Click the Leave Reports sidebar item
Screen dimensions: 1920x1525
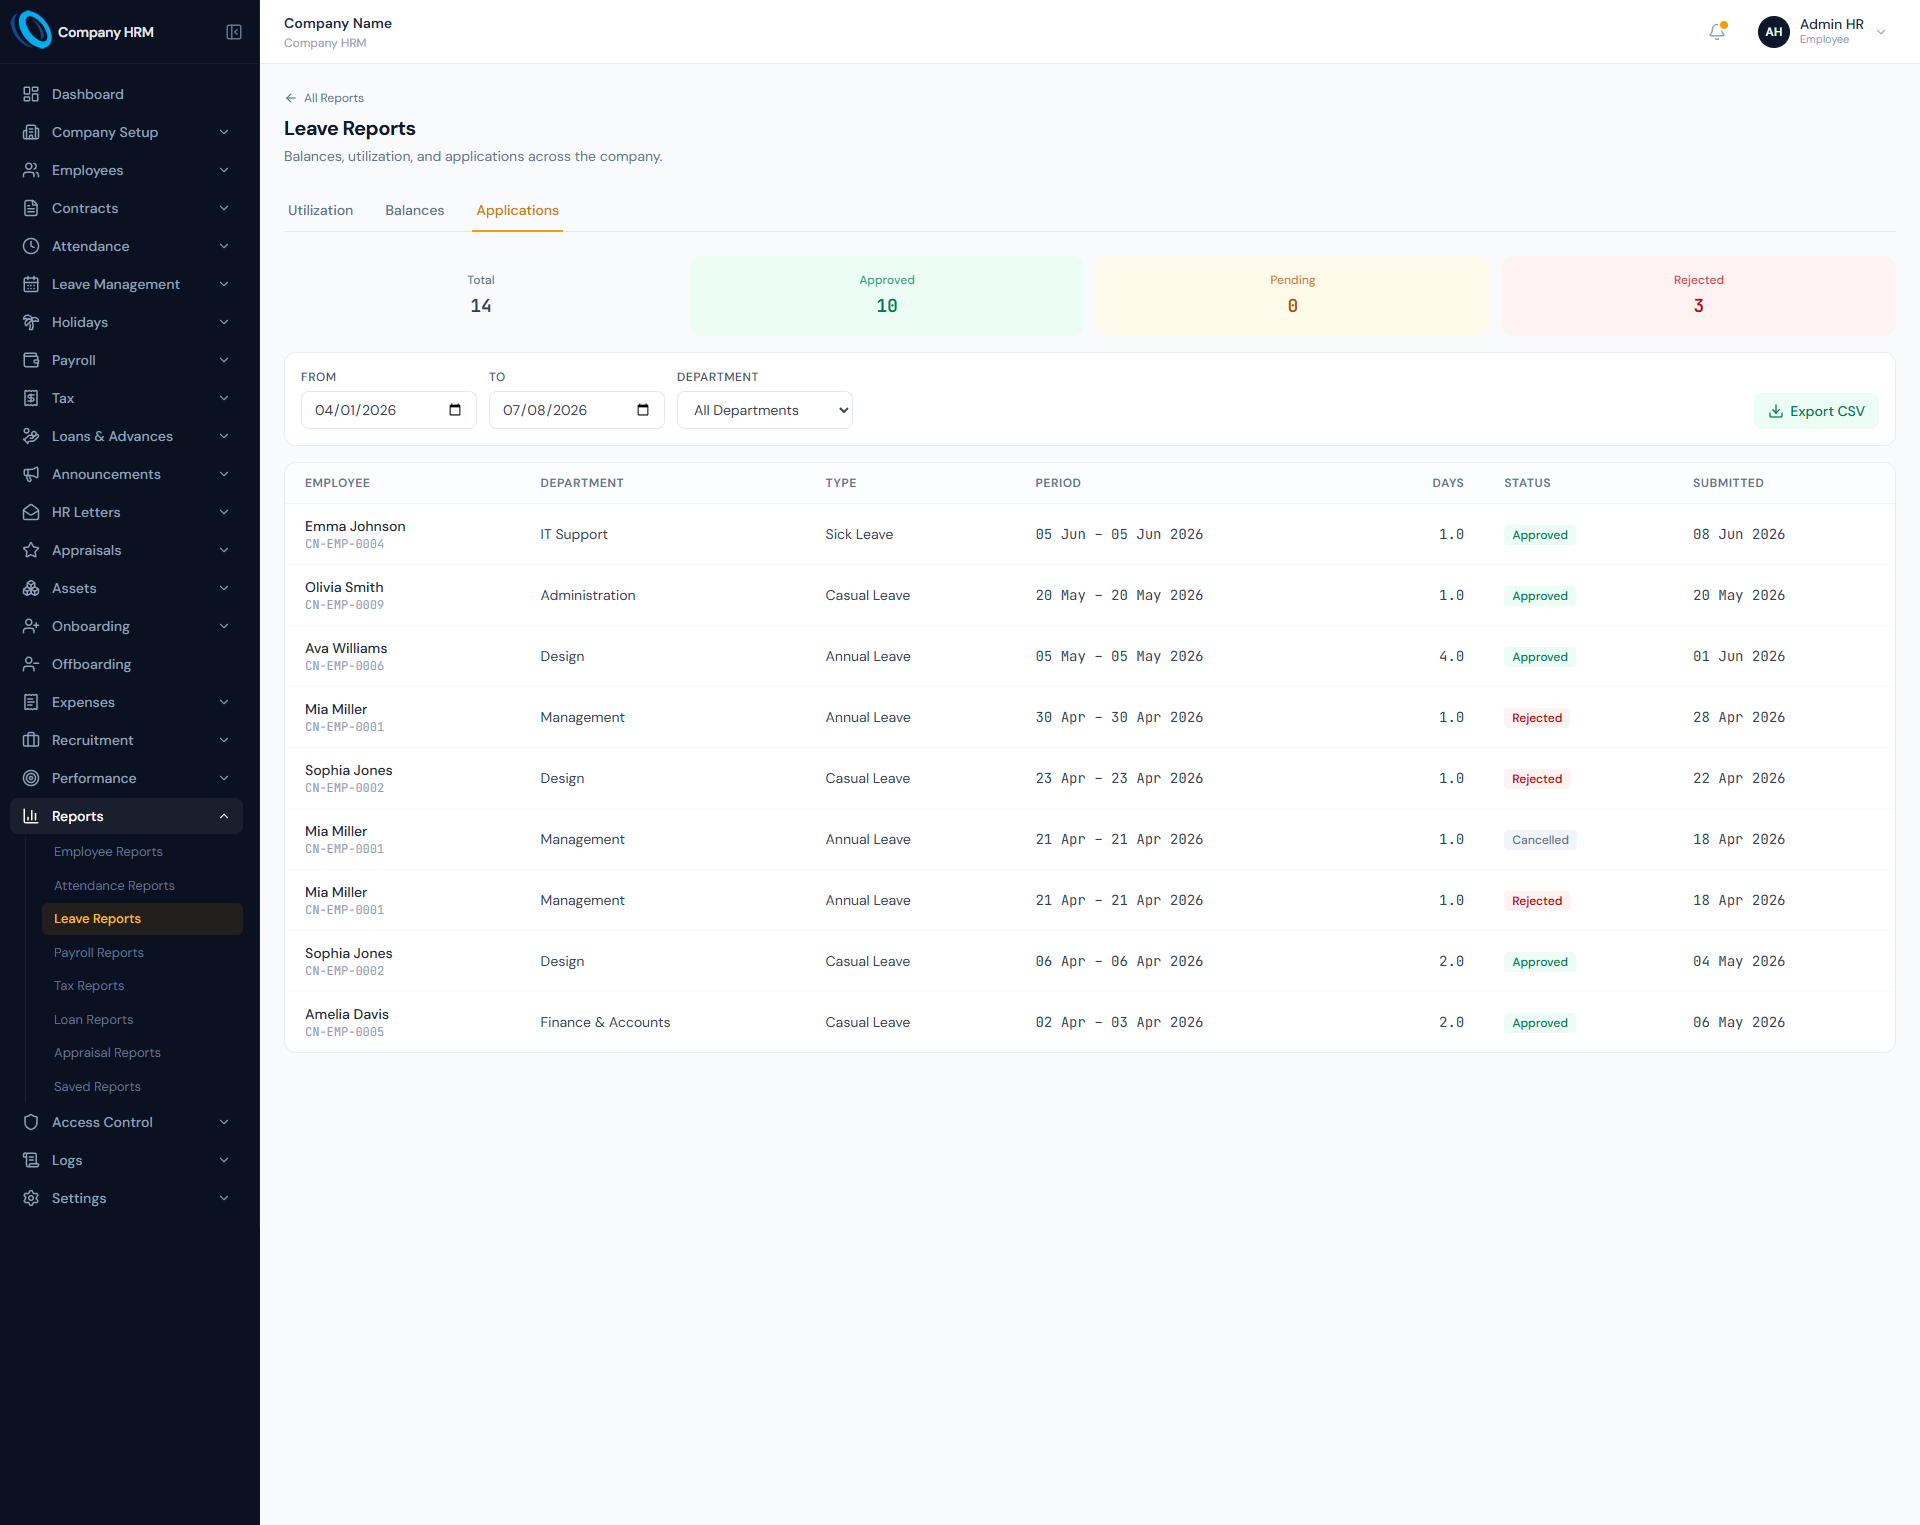pyautogui.click(x=142, y=919)
